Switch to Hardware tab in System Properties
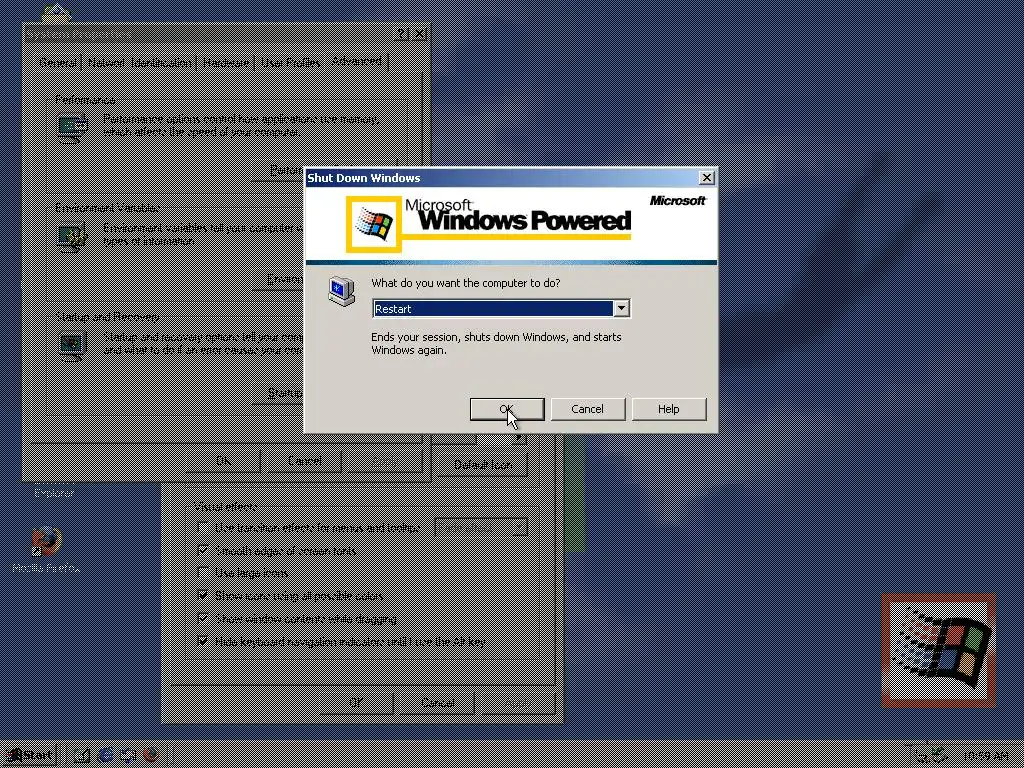 tap(226, 63)
